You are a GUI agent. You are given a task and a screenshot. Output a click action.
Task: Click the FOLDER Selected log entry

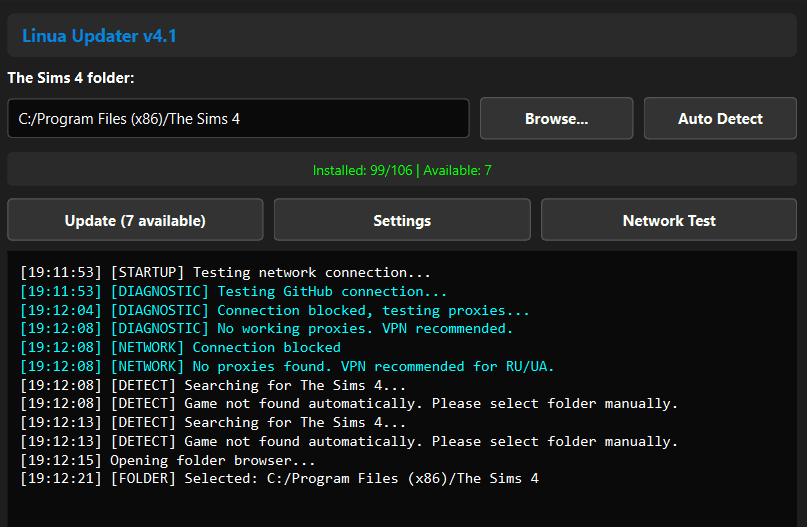279,478
